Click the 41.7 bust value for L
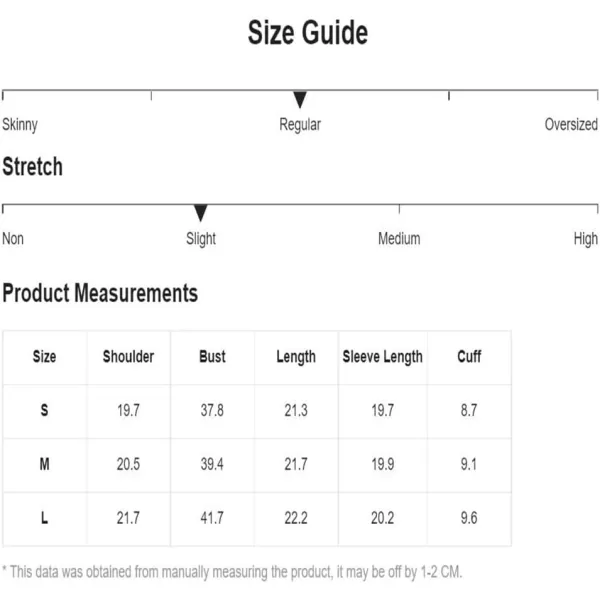The height and width of the screenshot is (600, 600). (212, 518)
